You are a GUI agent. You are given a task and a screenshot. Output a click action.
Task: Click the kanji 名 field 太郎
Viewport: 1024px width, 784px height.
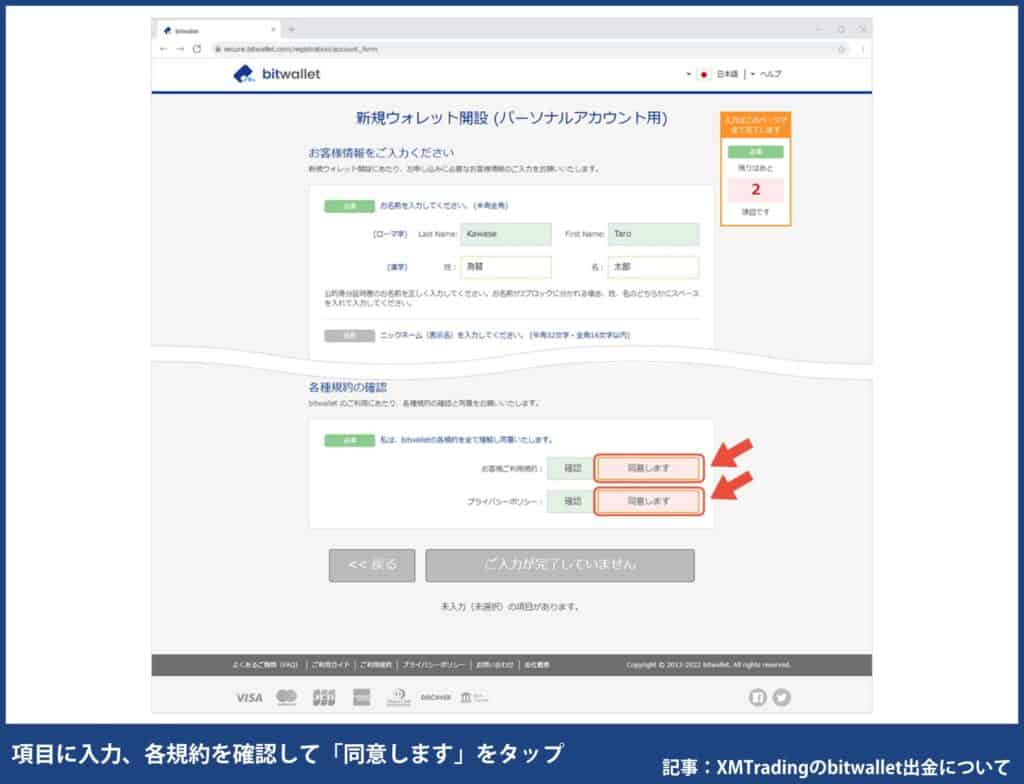pyautogui.click(x=654, y=267)
